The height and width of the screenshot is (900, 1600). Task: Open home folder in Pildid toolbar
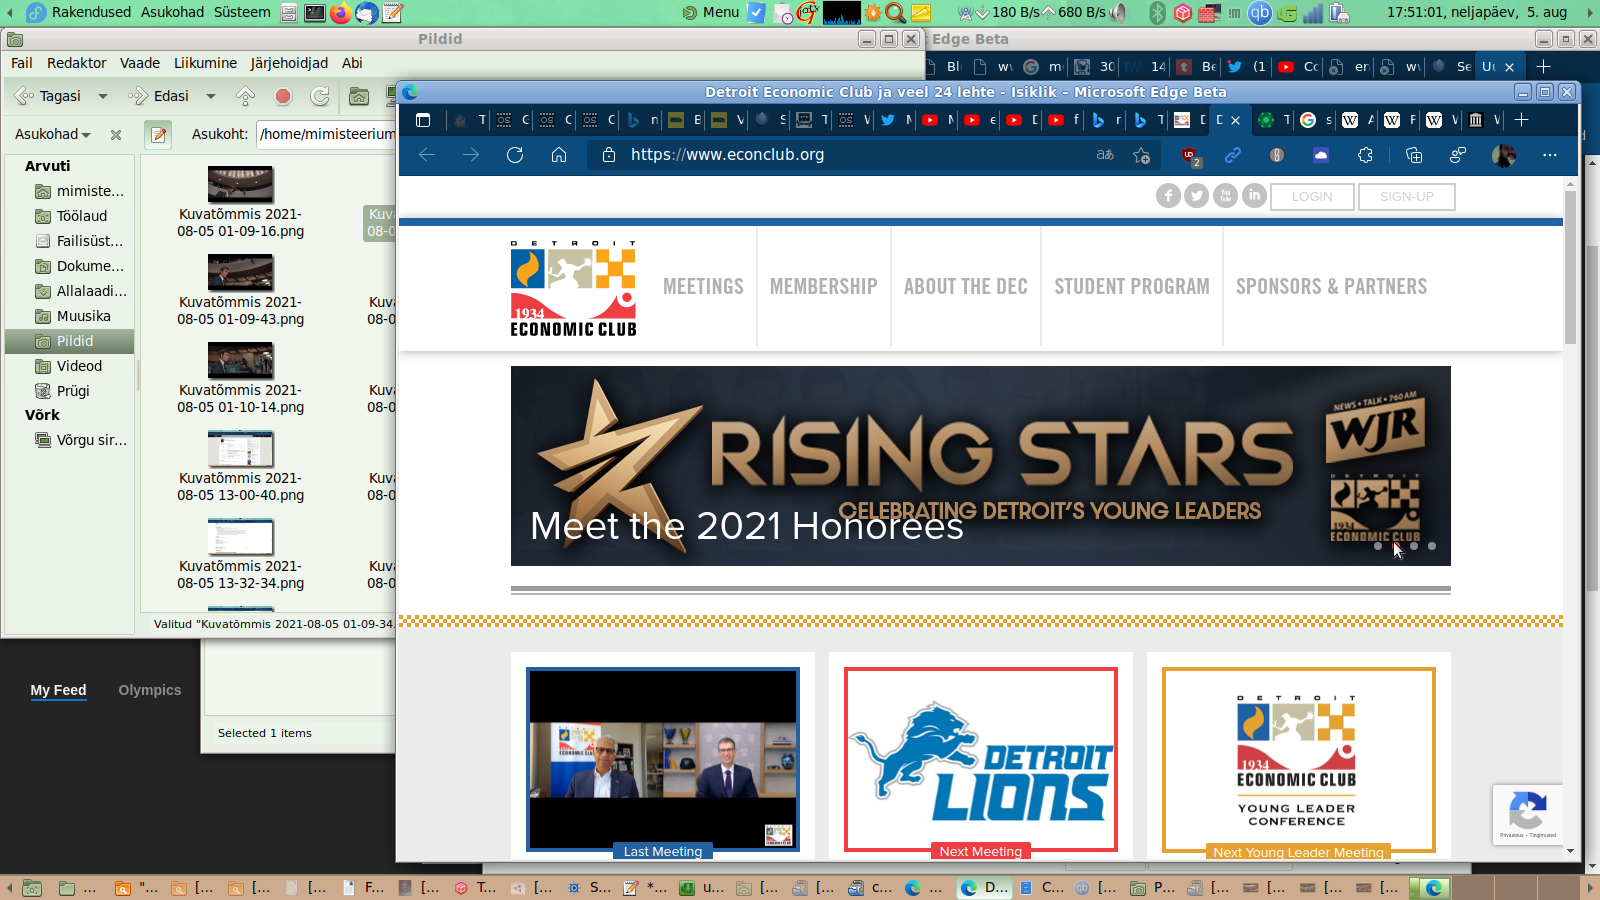point(359,96)
